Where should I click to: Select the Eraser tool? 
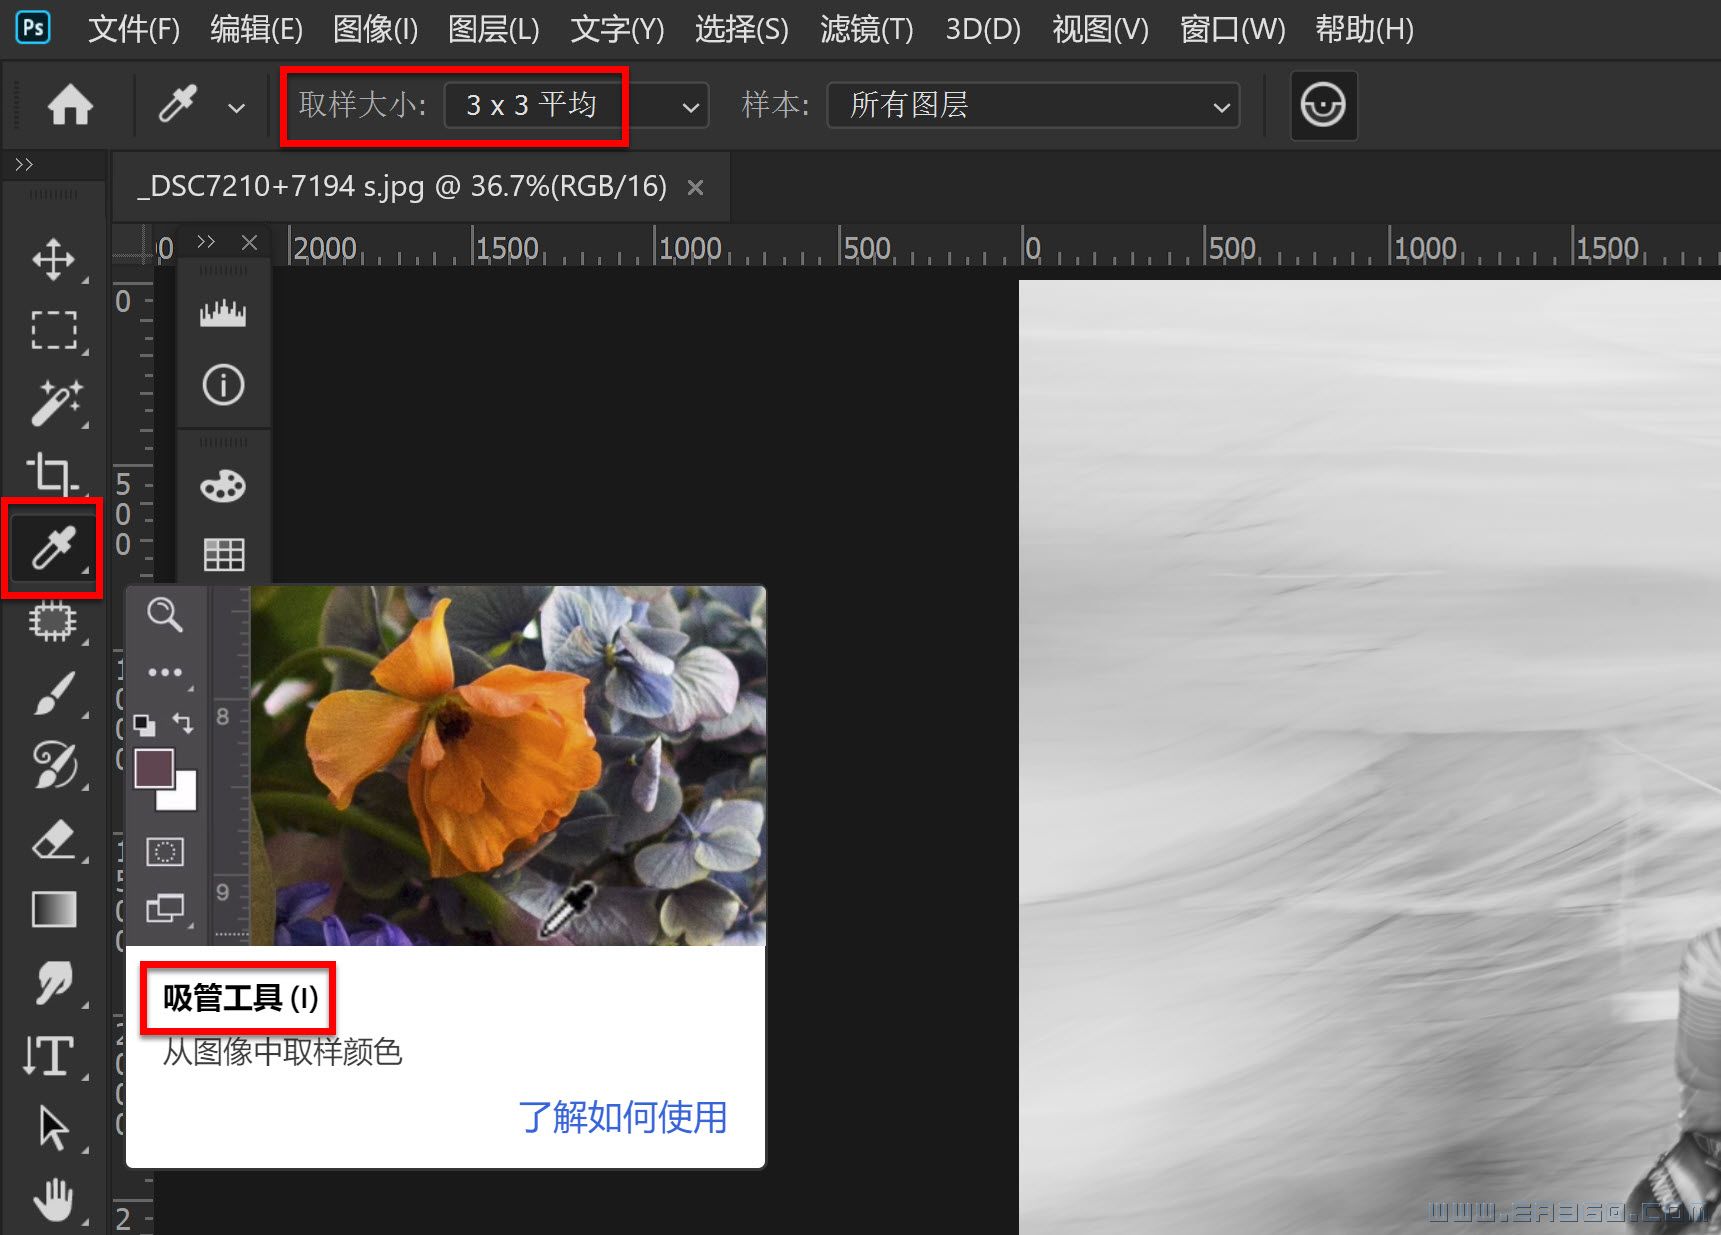coord(54,840)
